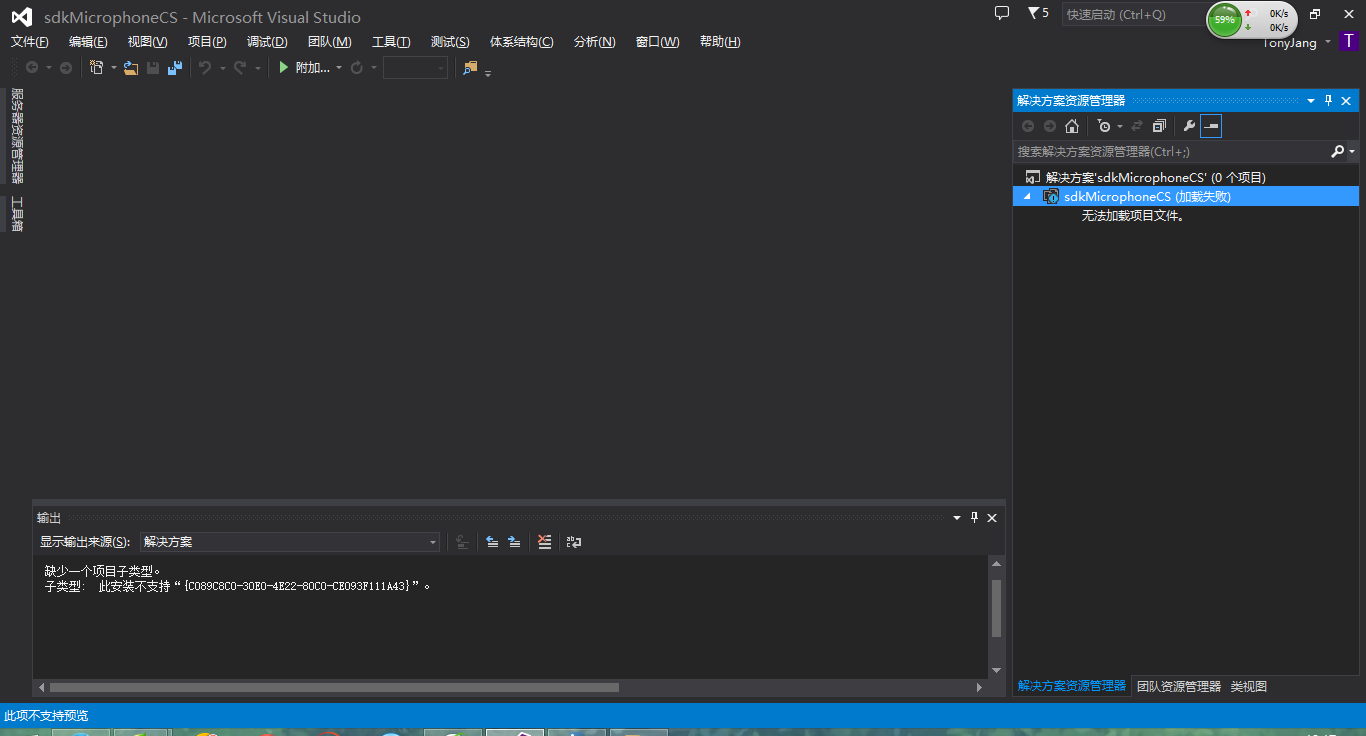This screenshot has width=1366, height=736.
Task: Click the Save All multi-disk icon
Action: click(x=175, y=68)
